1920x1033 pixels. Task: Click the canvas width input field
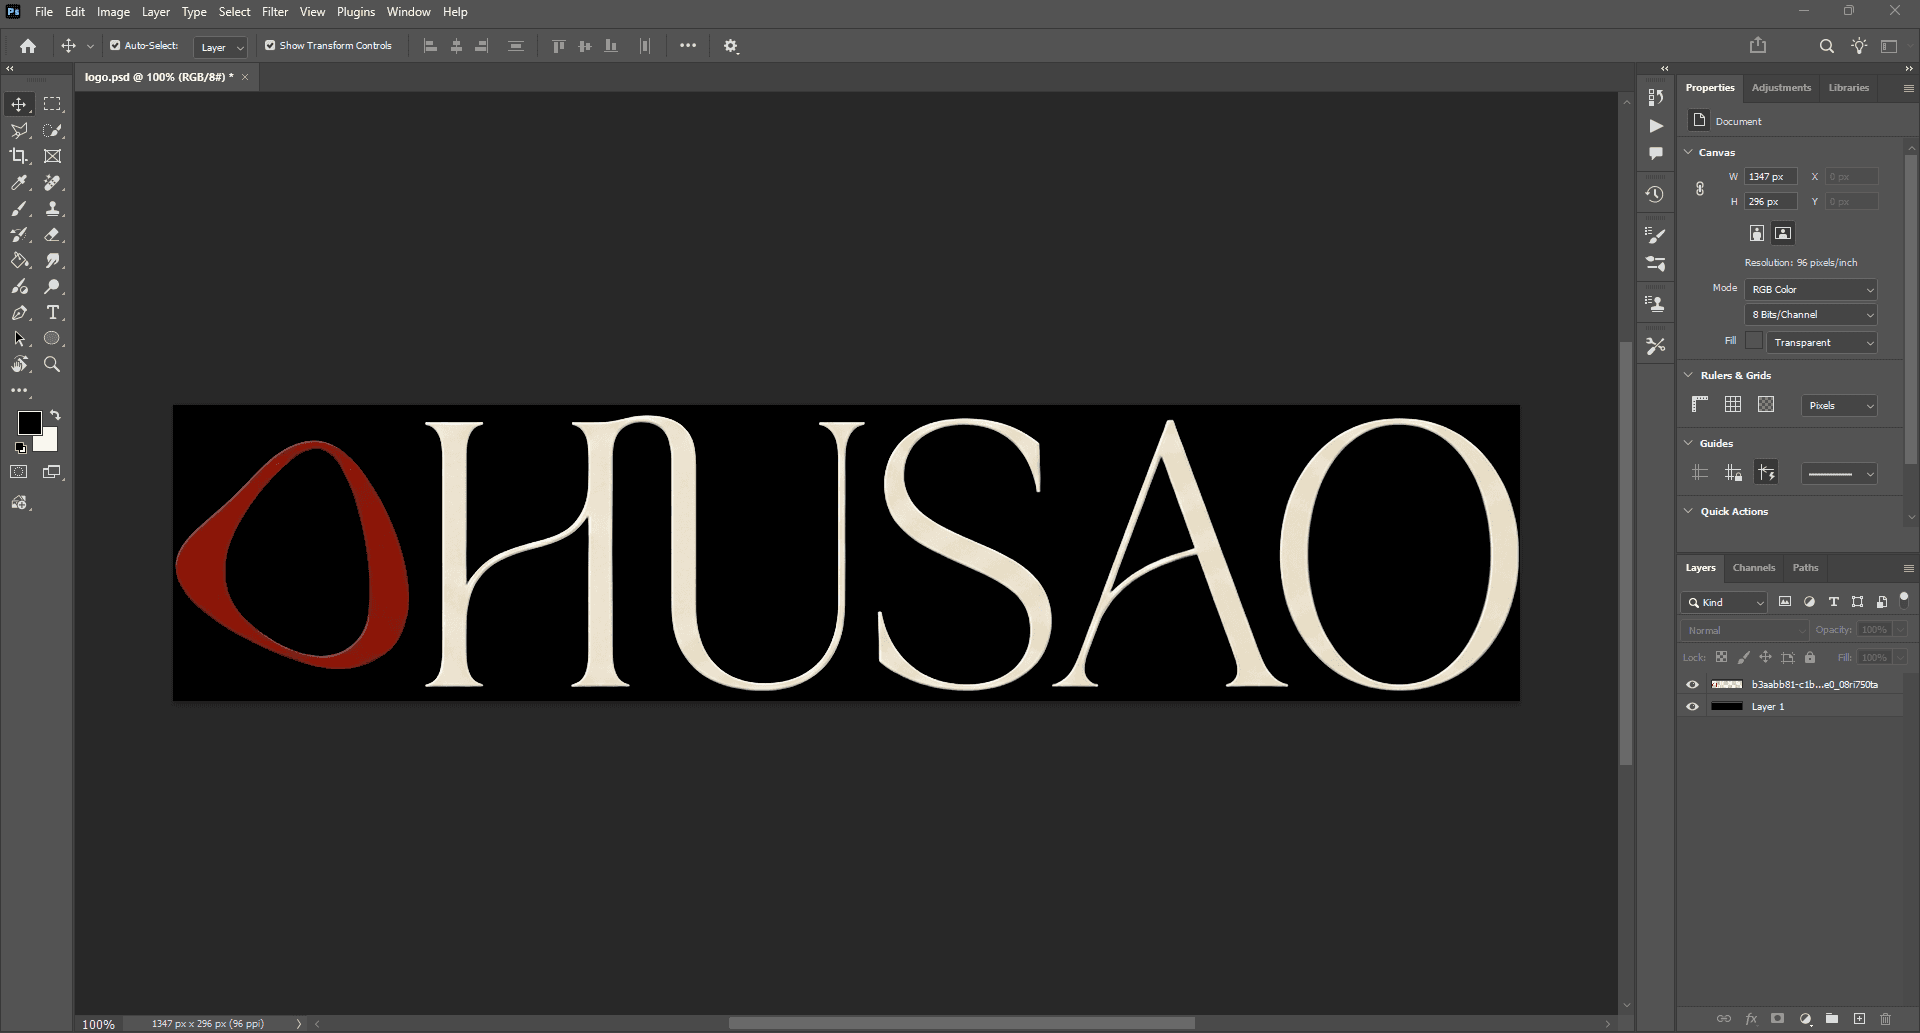(1770, 176)
